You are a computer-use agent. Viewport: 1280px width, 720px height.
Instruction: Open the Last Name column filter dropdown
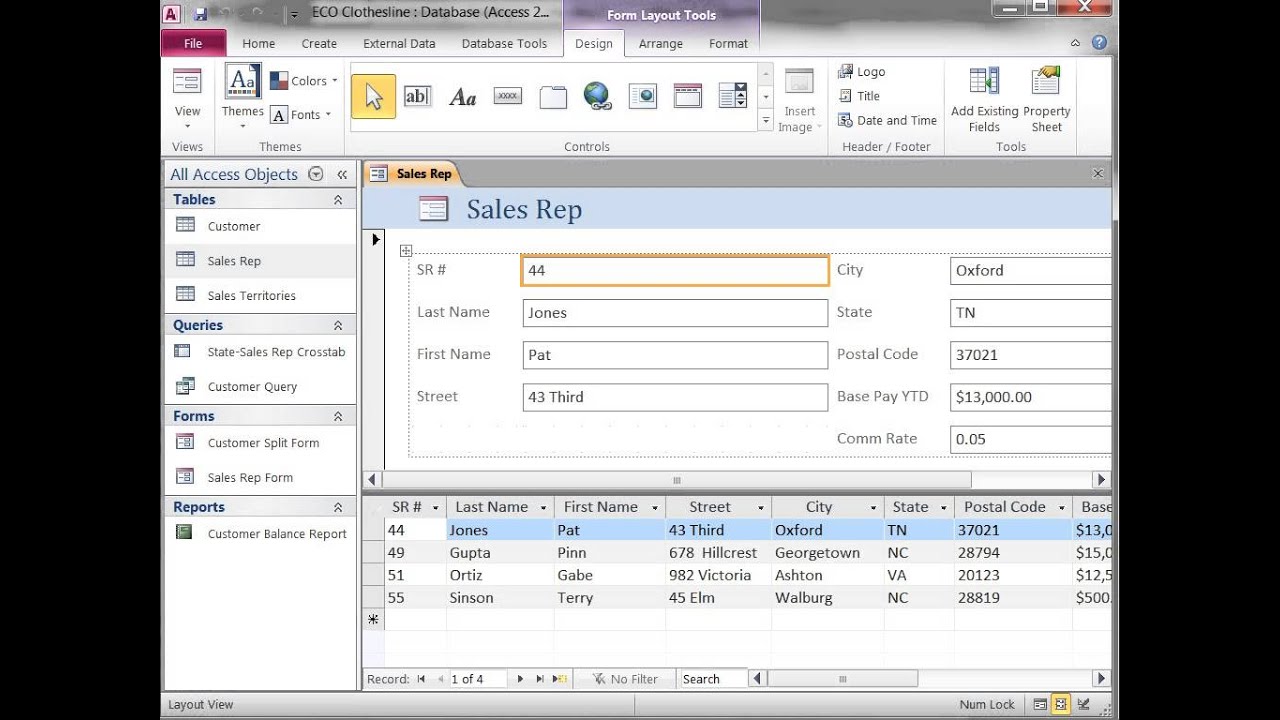pyautogui.click(x=543, y=507)
